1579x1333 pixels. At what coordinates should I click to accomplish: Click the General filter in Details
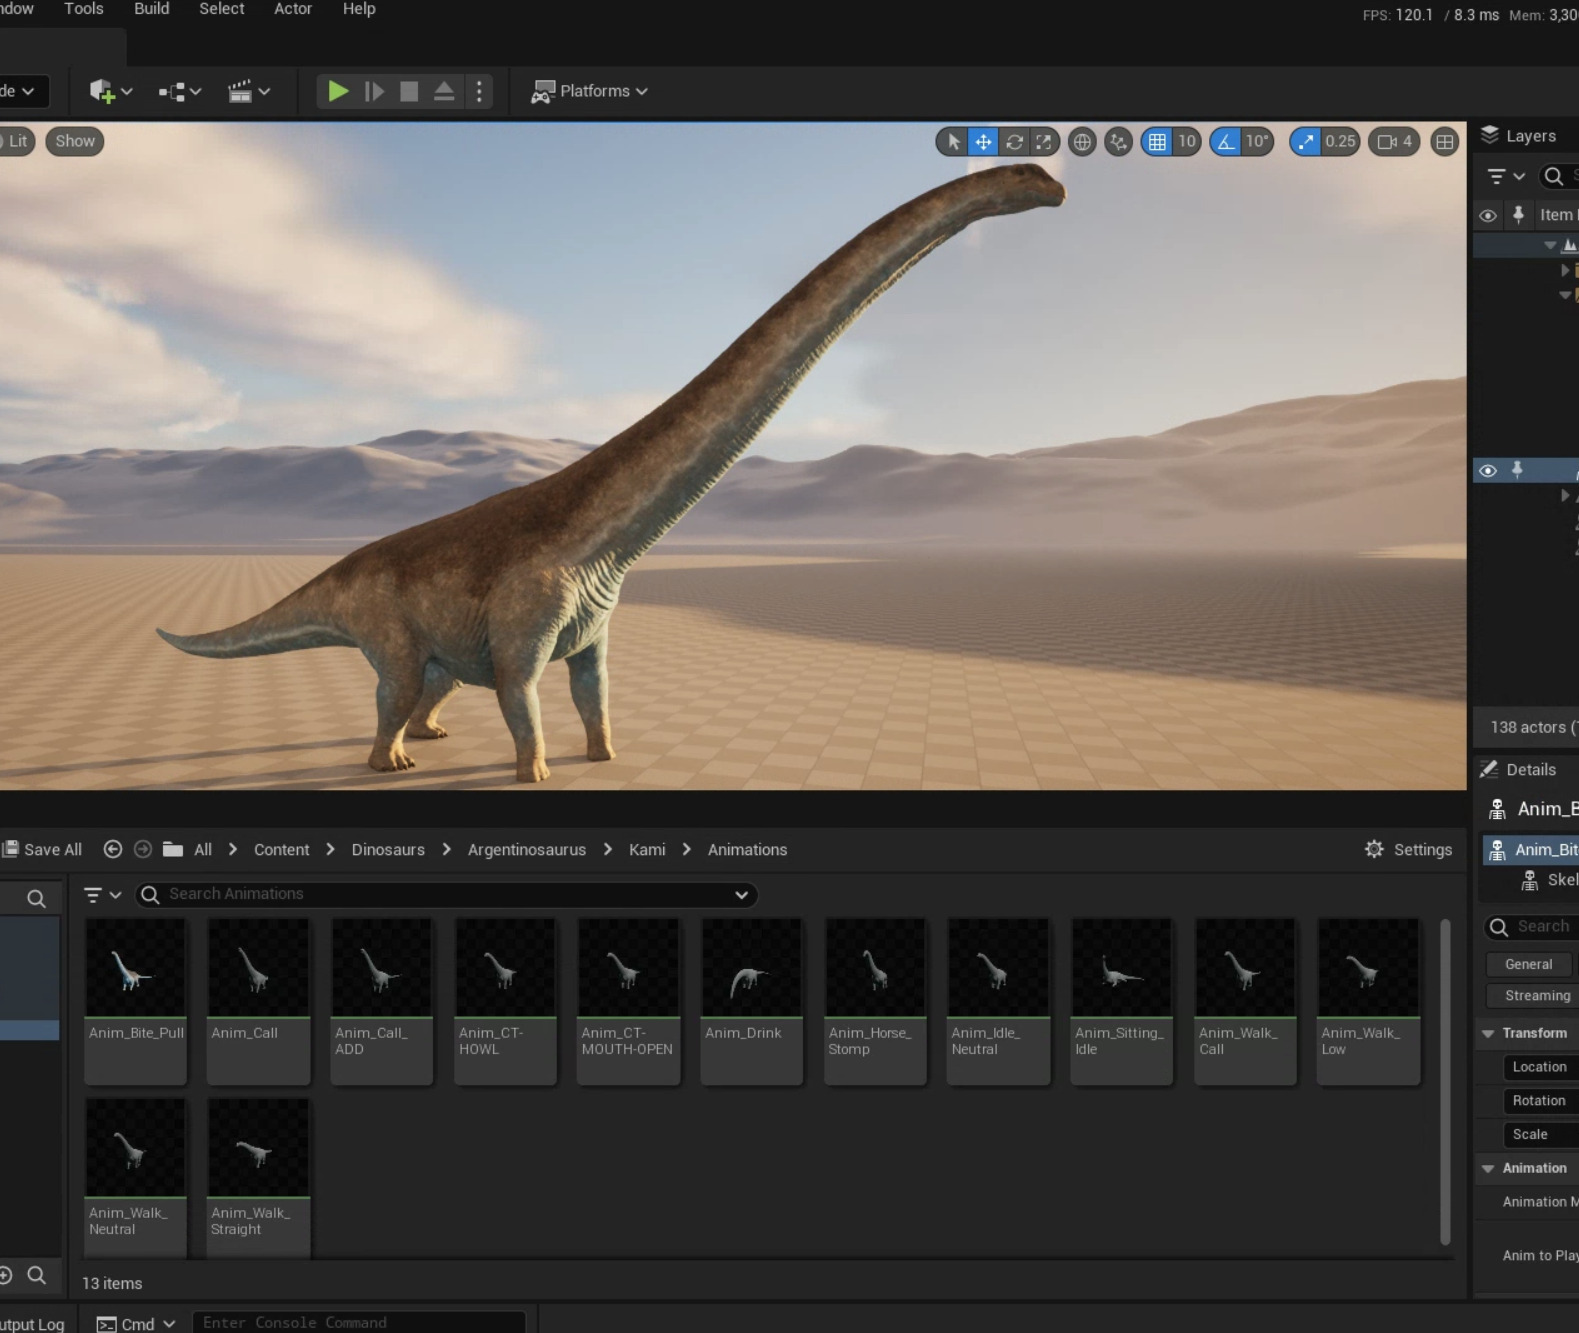pos(1528,964)
